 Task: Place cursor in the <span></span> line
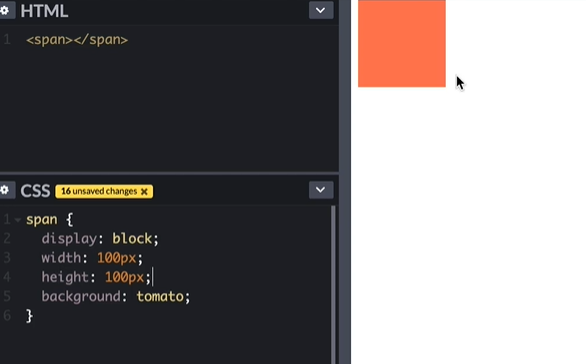[77, 40]
